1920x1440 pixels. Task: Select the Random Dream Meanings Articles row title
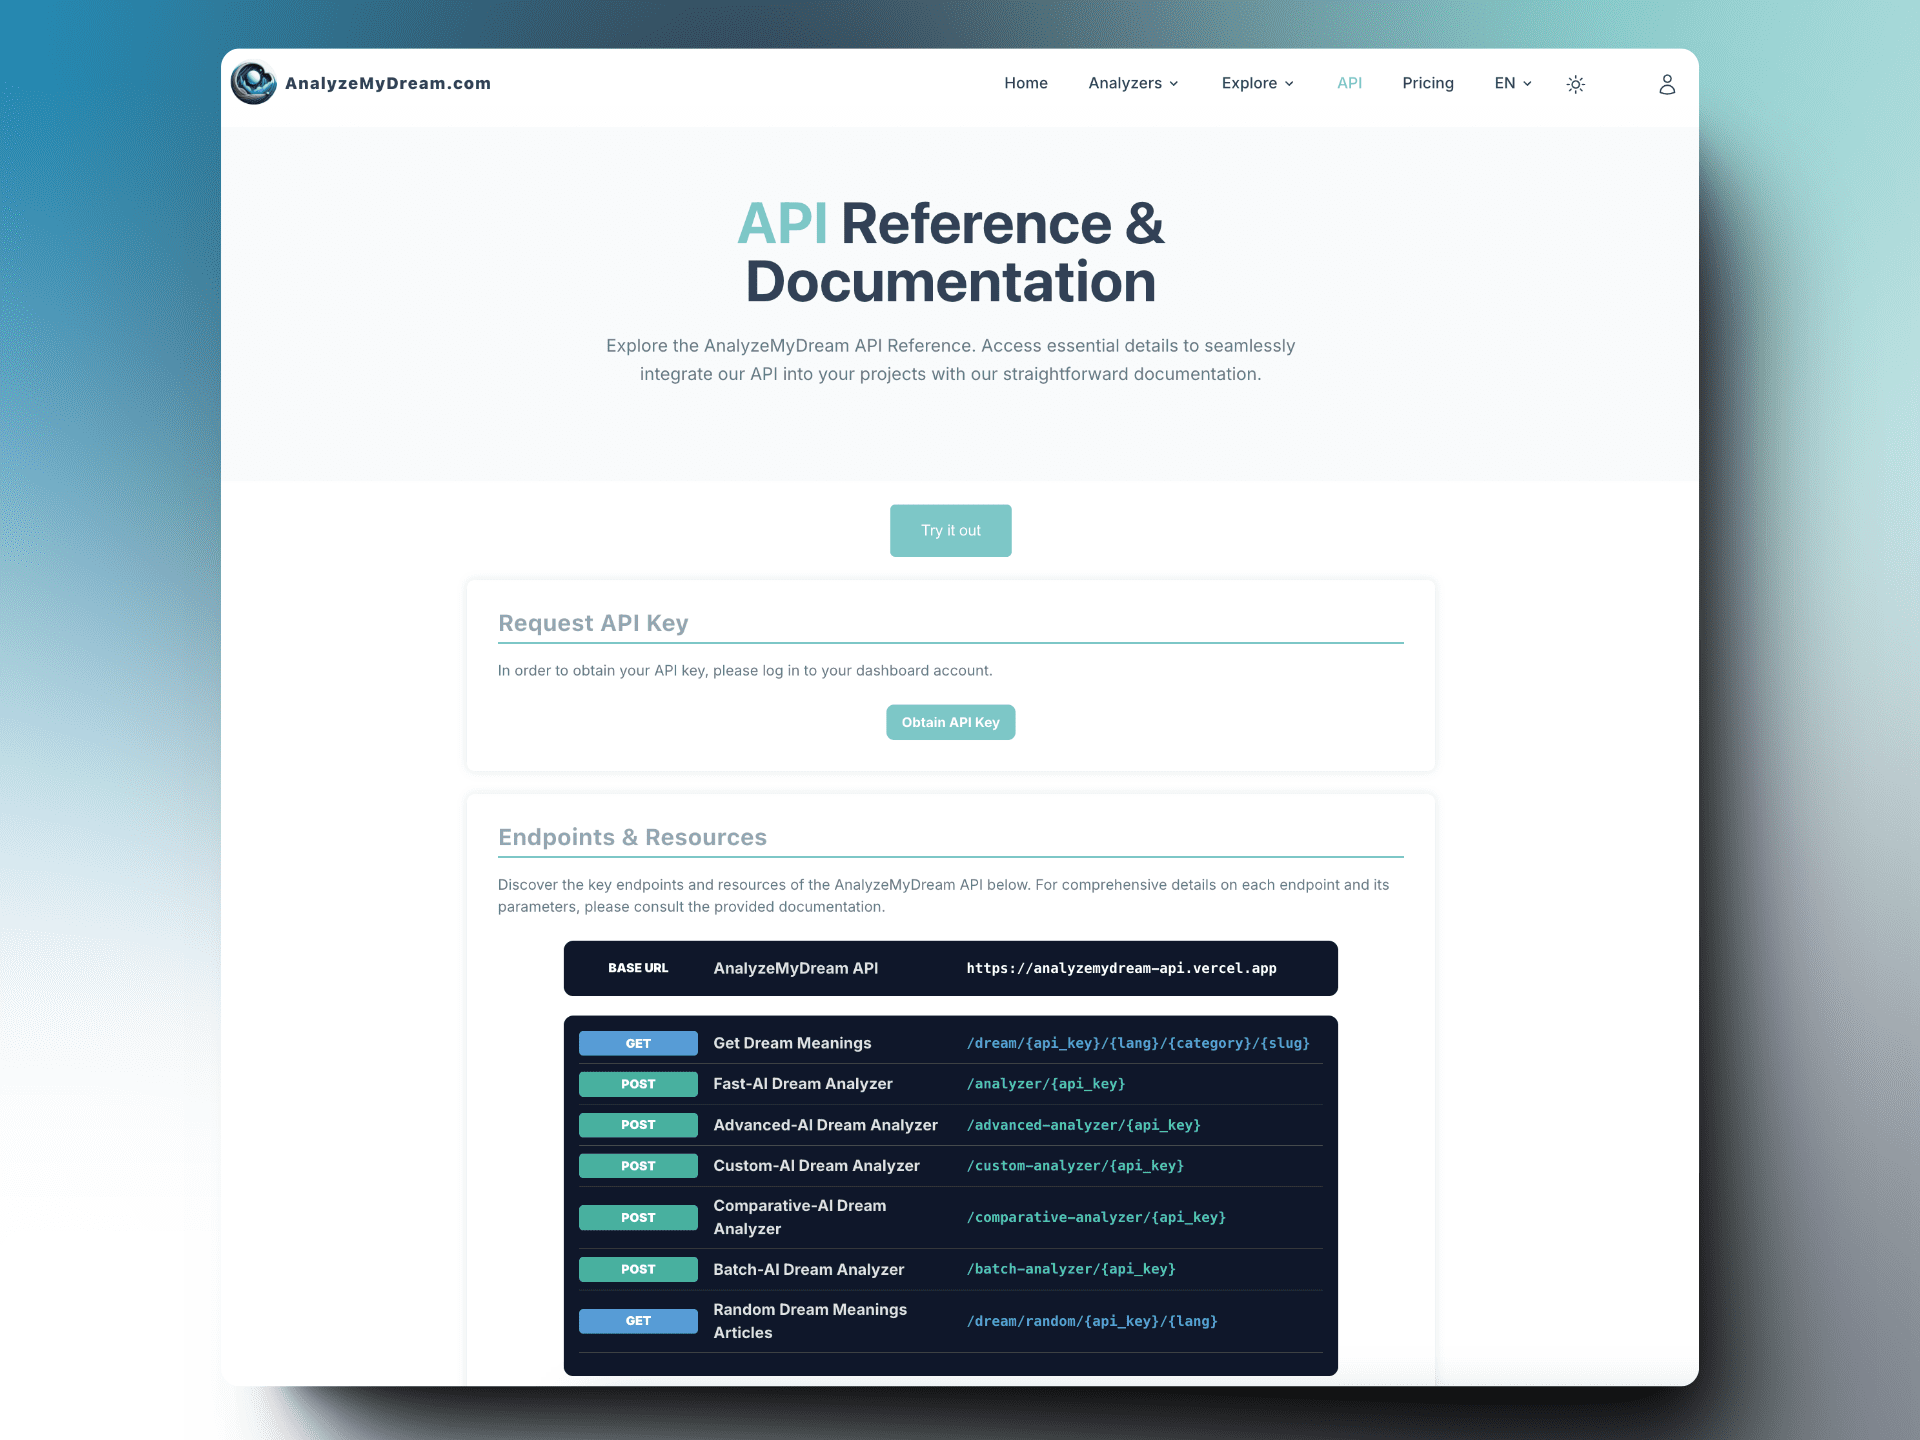click(x=810, y=1321)
